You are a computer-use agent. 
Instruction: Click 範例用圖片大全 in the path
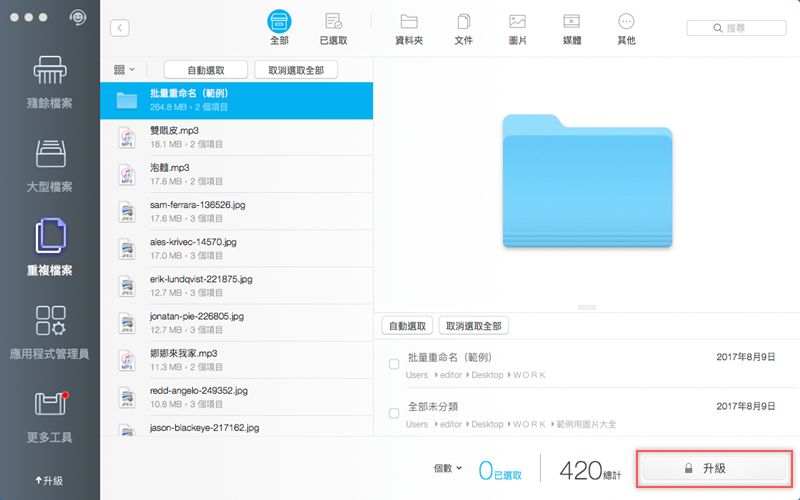click(586, 424)
